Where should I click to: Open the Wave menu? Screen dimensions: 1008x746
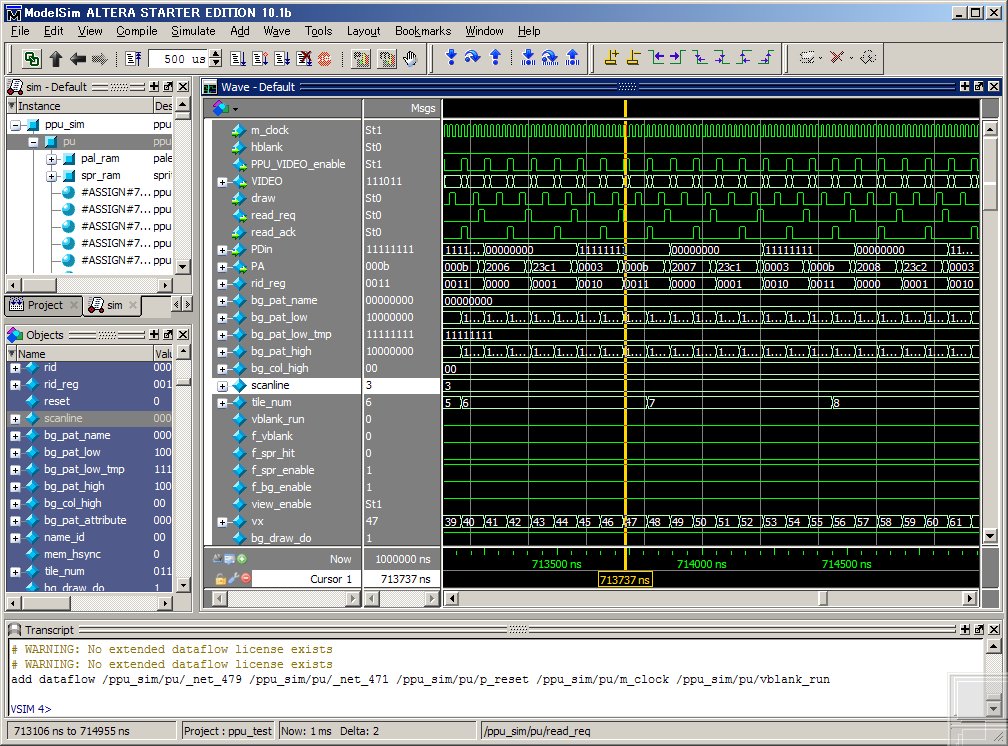pos(276,31)
